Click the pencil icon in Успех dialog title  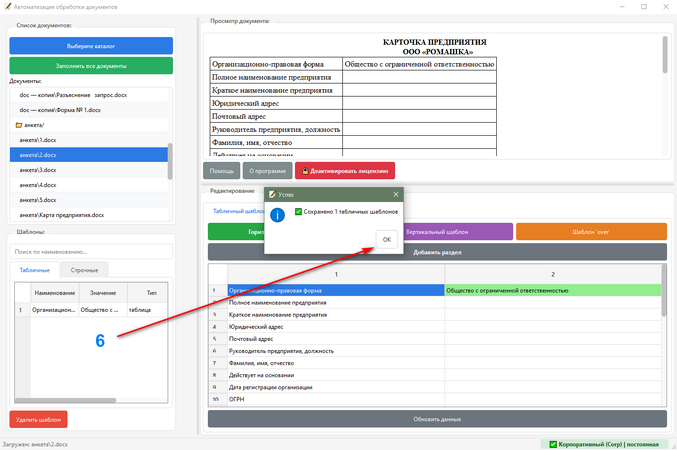pos(272,195)
